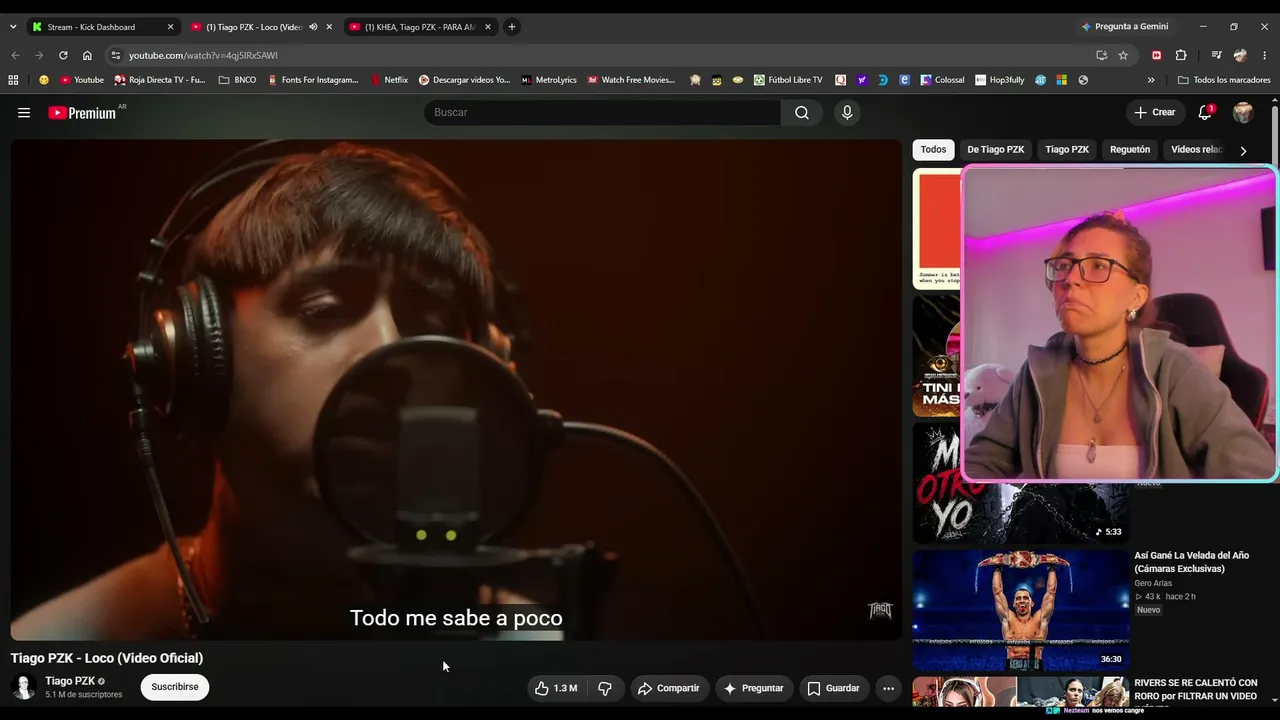This screenshot has height=720, width=1280.
Task: Close the Stream - Kick Dashboard tab
Action: pos(170,27)
